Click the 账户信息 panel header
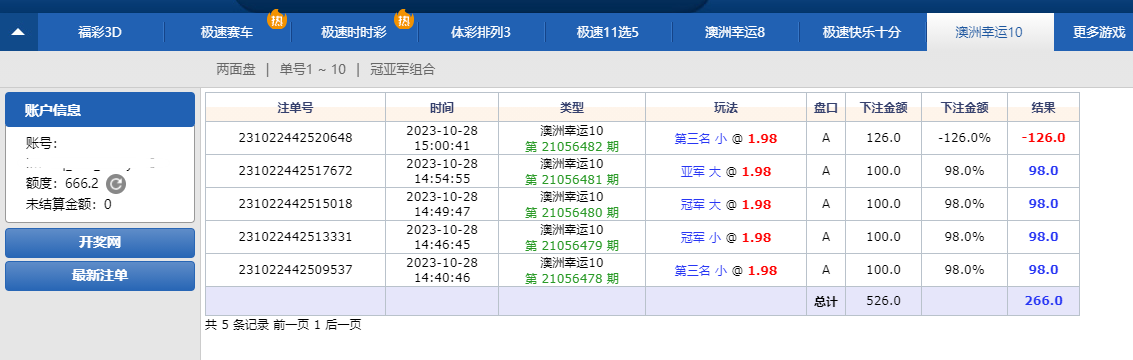Image resolution: width=1133 pixels, height=360 pixels. [100, 110]
